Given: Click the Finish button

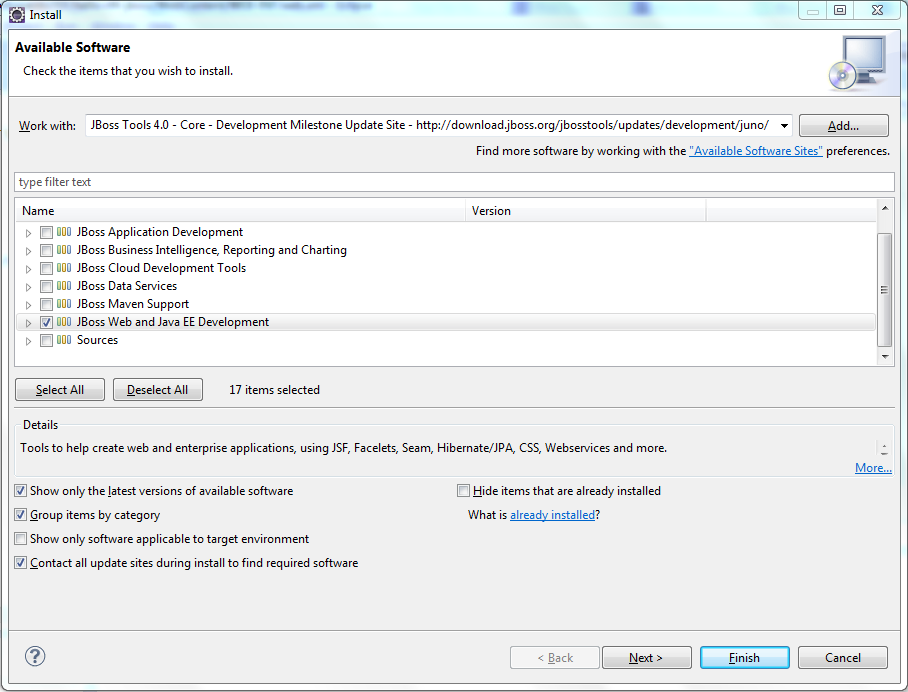Looking at the screenshot, I should 744,658.
